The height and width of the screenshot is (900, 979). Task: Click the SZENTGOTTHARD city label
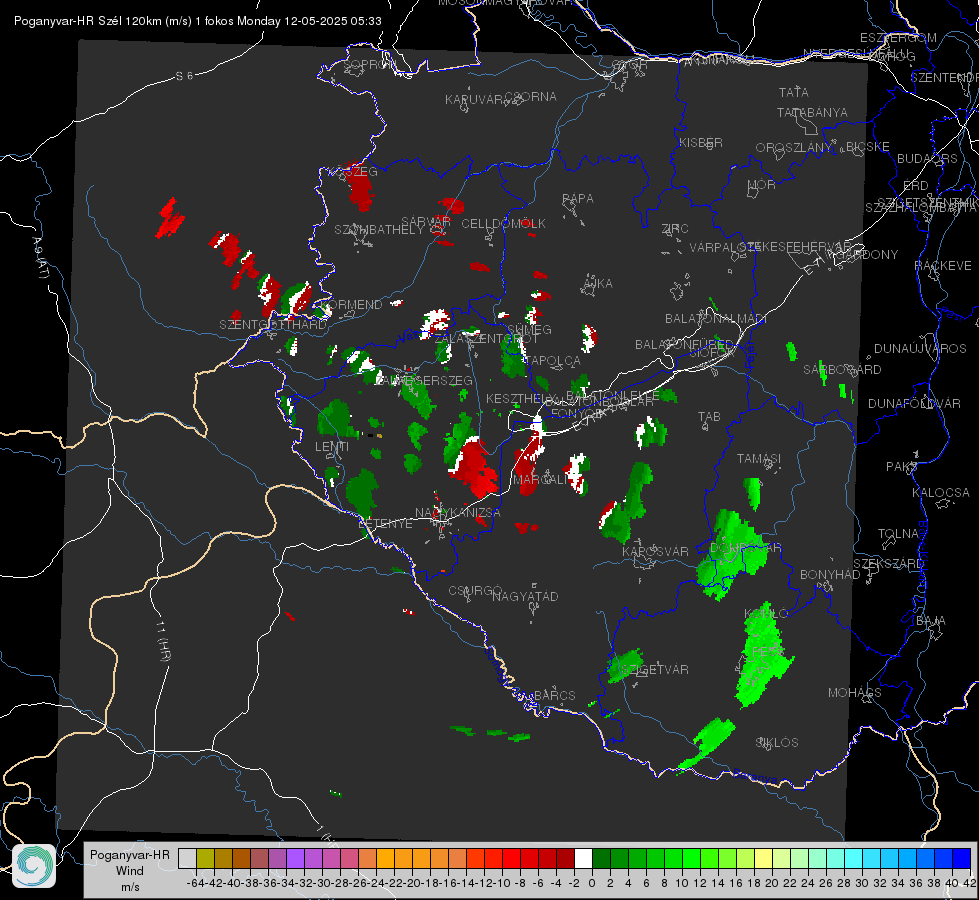(273, 325)
